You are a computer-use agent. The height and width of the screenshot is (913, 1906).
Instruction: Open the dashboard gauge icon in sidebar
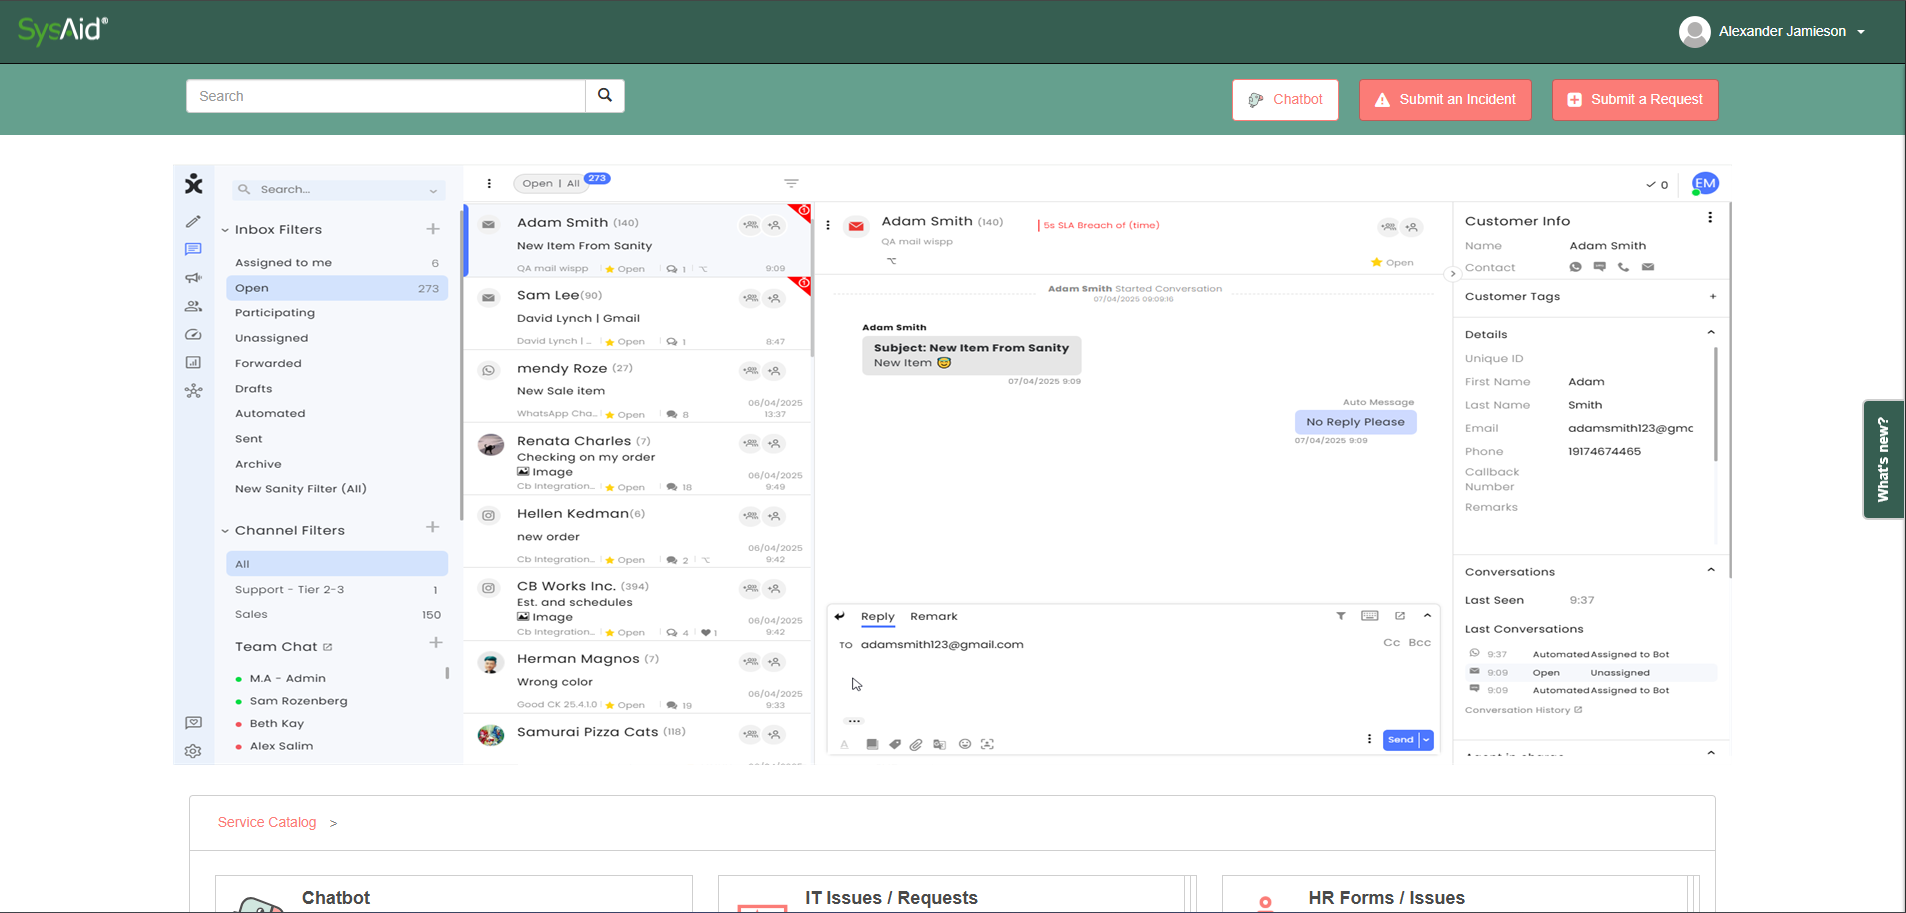pyautogui.click(x=193, y=334)
